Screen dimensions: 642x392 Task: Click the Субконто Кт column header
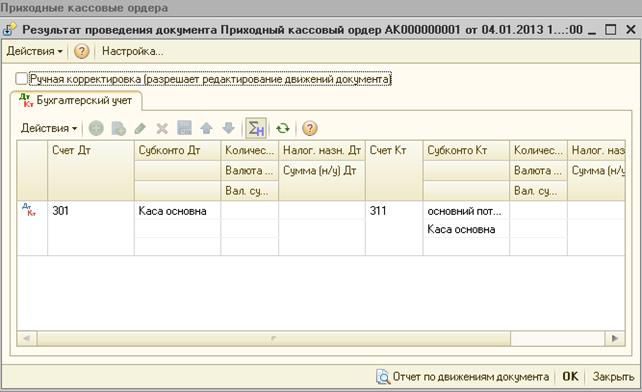click(466, 150)
